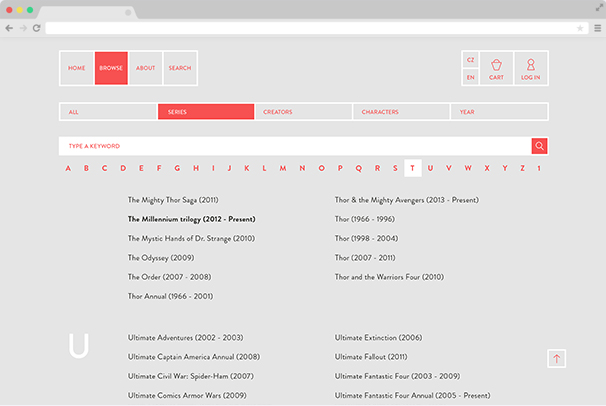Go back with browser back arrow
The width and height of the screenshot is (606, 406).
coord(10,28)
